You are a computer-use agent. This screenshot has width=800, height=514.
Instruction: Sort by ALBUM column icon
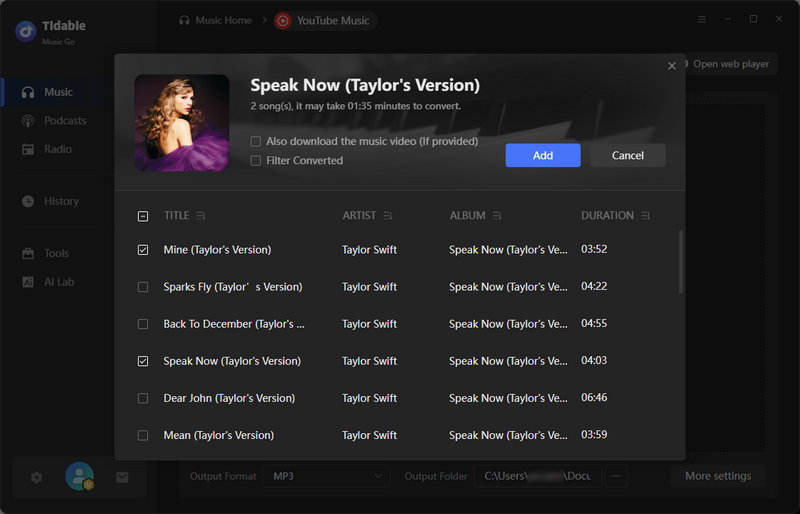click(497, 216)
